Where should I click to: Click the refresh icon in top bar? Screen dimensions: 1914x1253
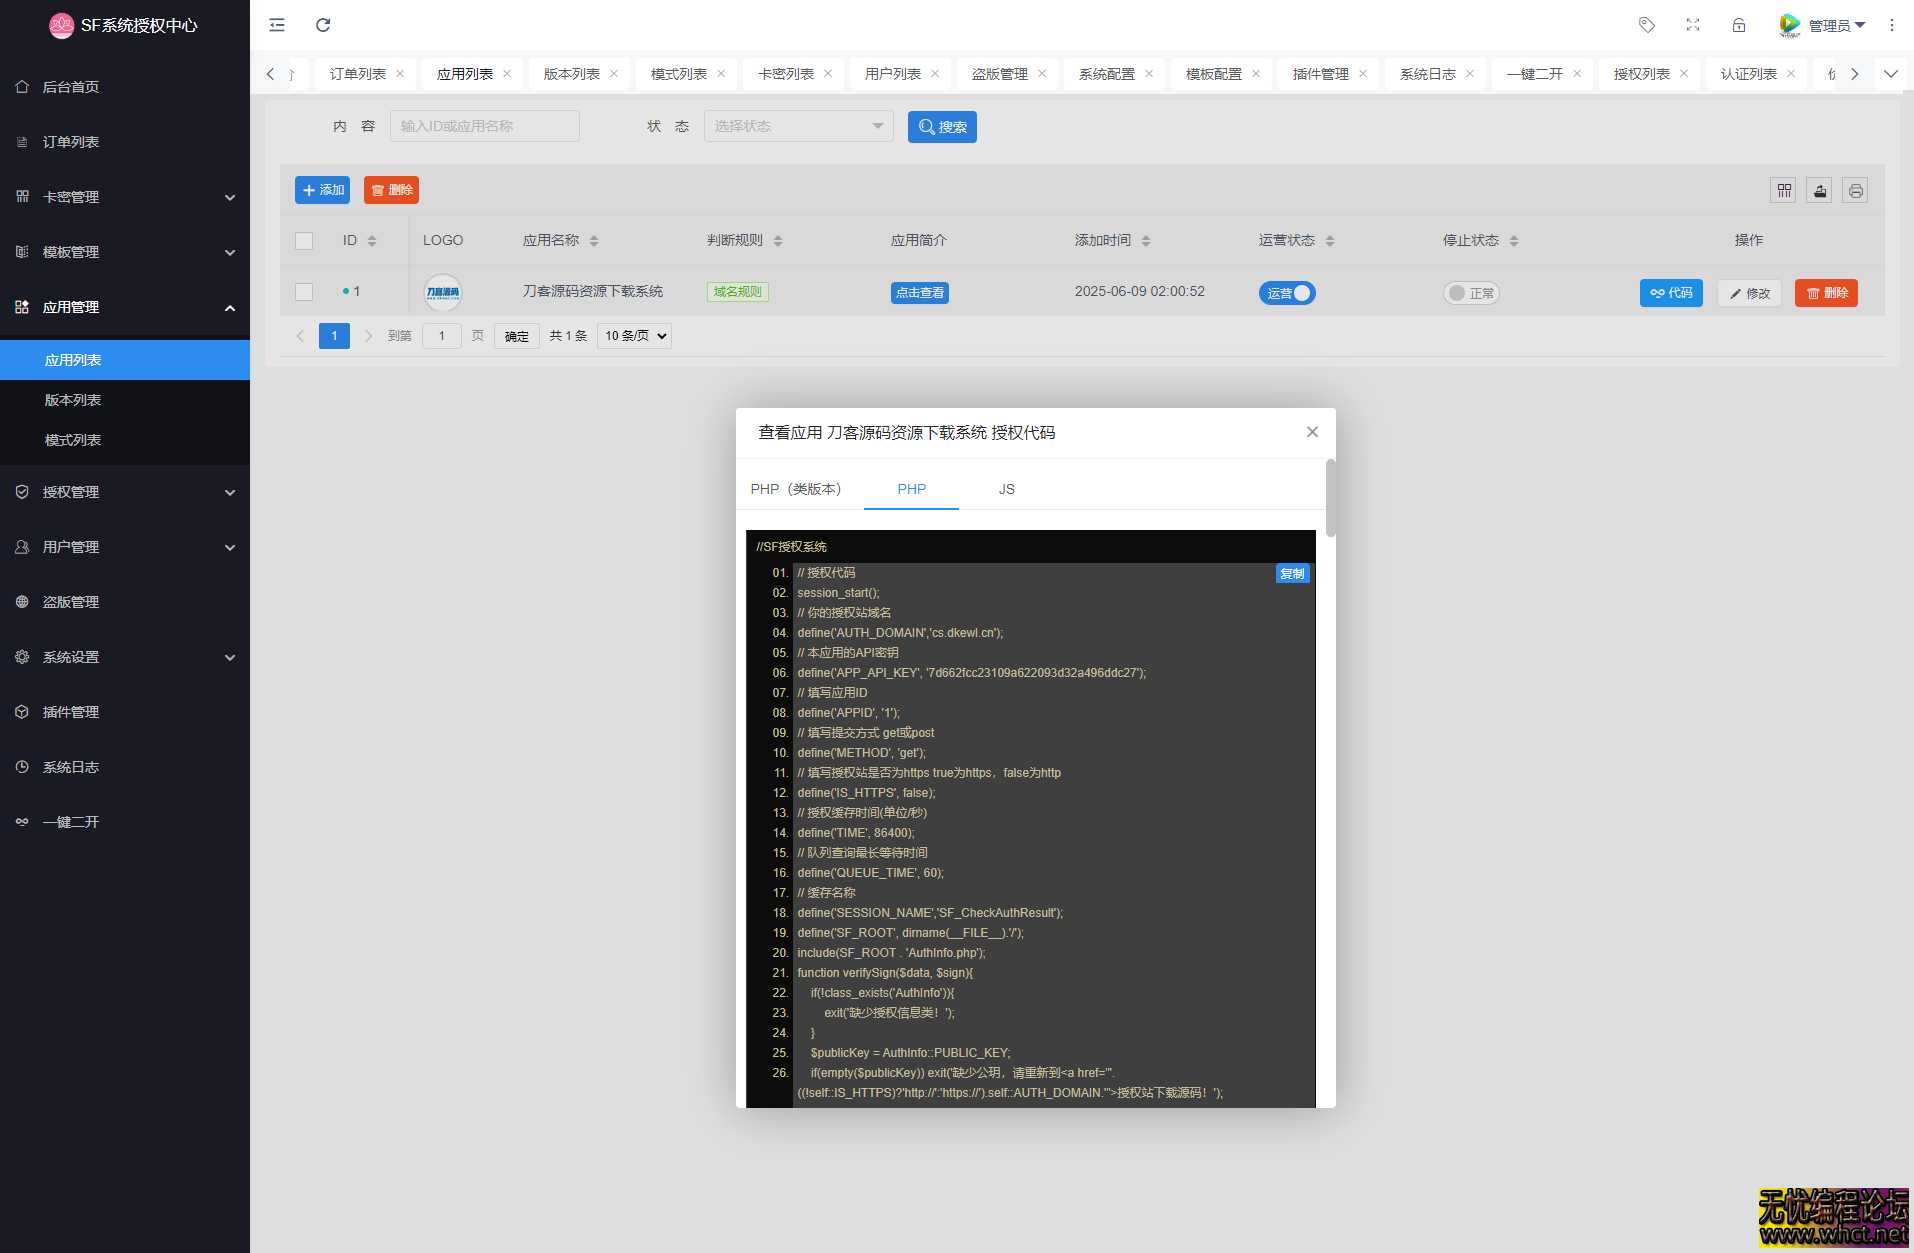click(x=323, y=25)
